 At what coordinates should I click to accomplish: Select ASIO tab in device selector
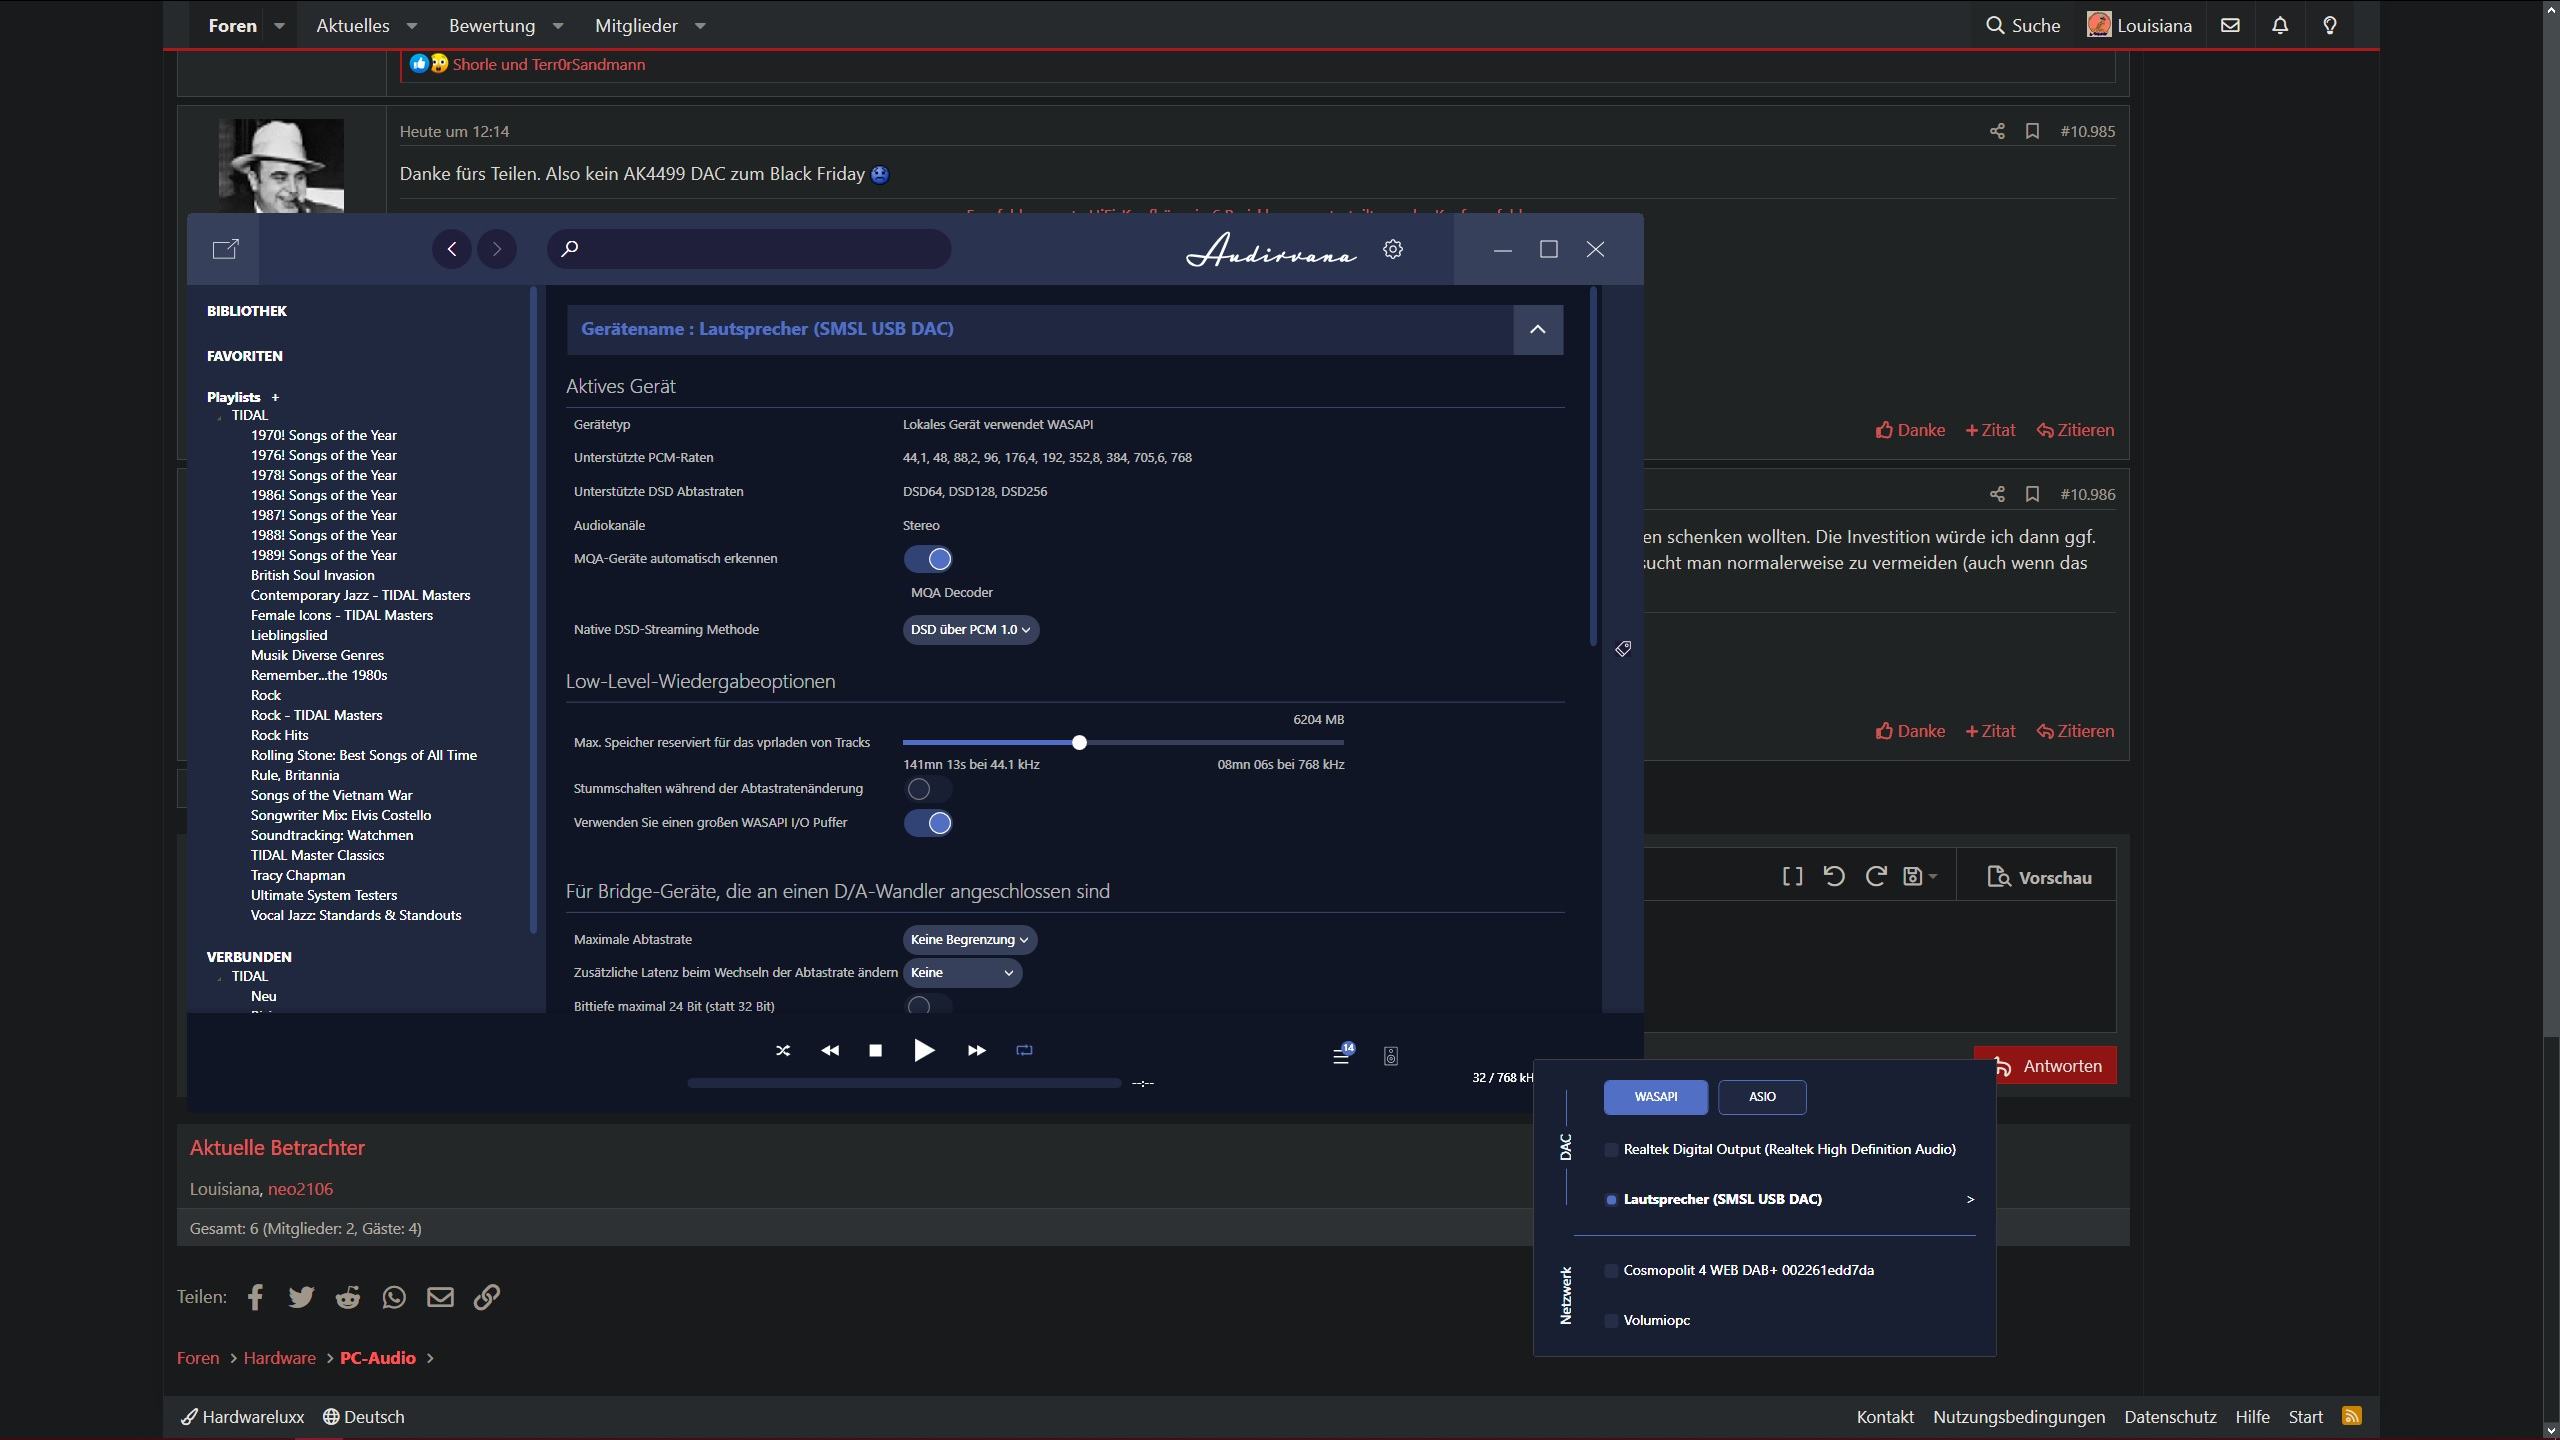[x=1760, y=1097]
